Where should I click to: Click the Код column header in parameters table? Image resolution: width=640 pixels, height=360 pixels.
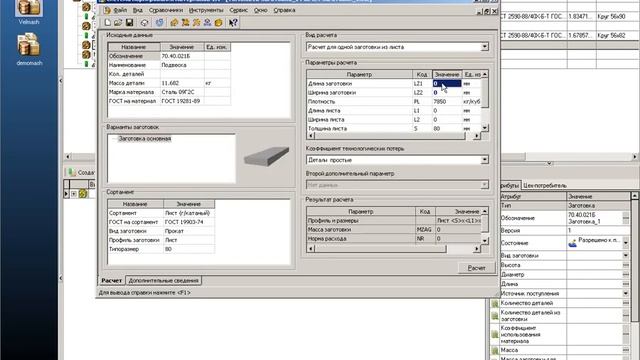(422, 75)
